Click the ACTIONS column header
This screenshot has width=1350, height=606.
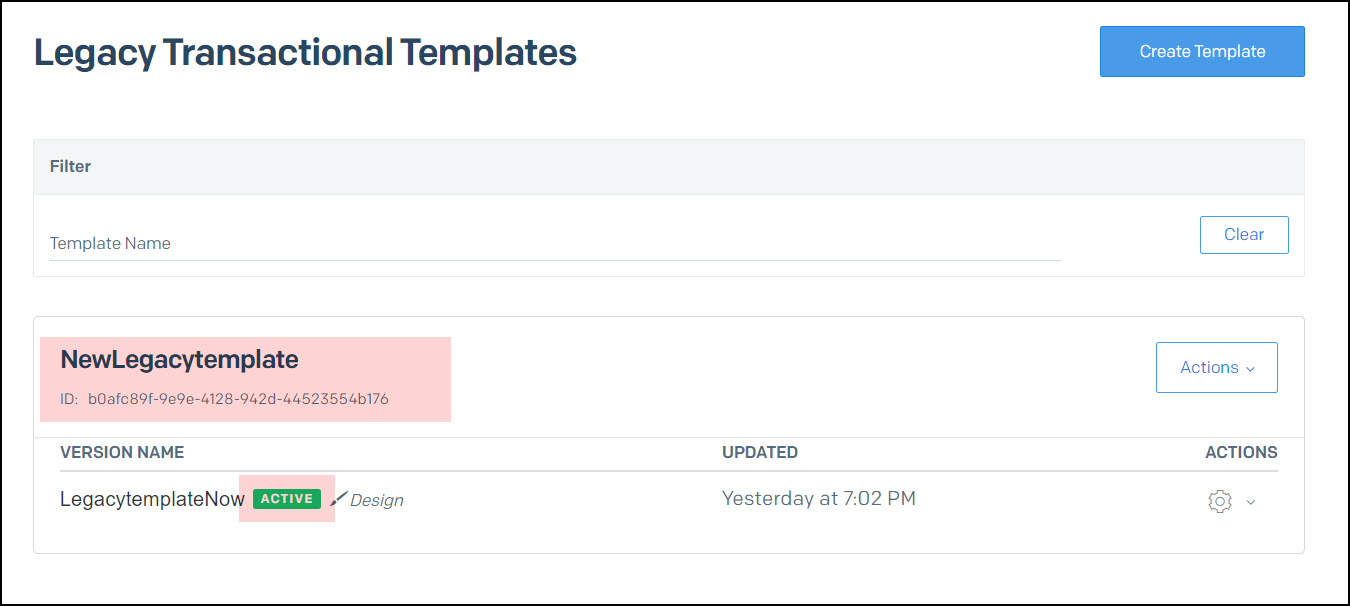click(x=1241, y=452)
